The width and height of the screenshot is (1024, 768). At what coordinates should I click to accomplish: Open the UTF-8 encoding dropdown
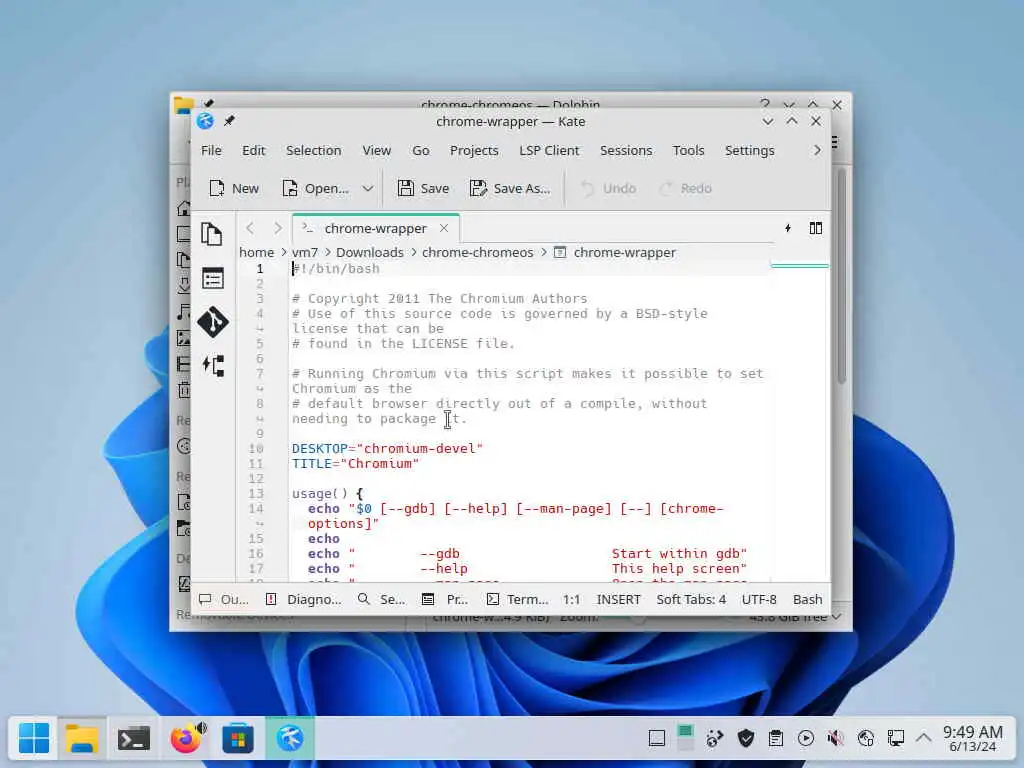click(x=759, y=600)
